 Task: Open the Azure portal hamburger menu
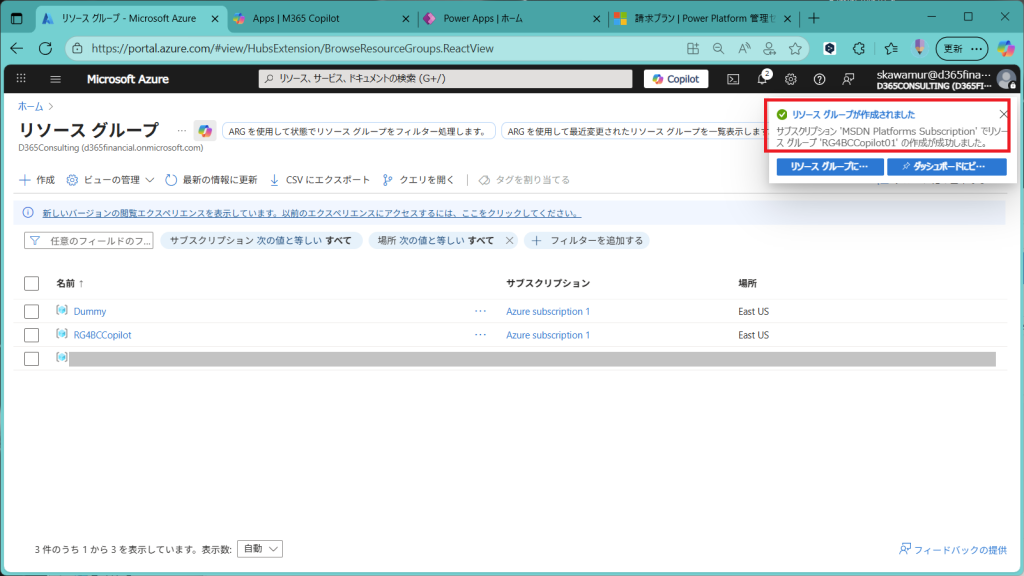click(55, 79)
